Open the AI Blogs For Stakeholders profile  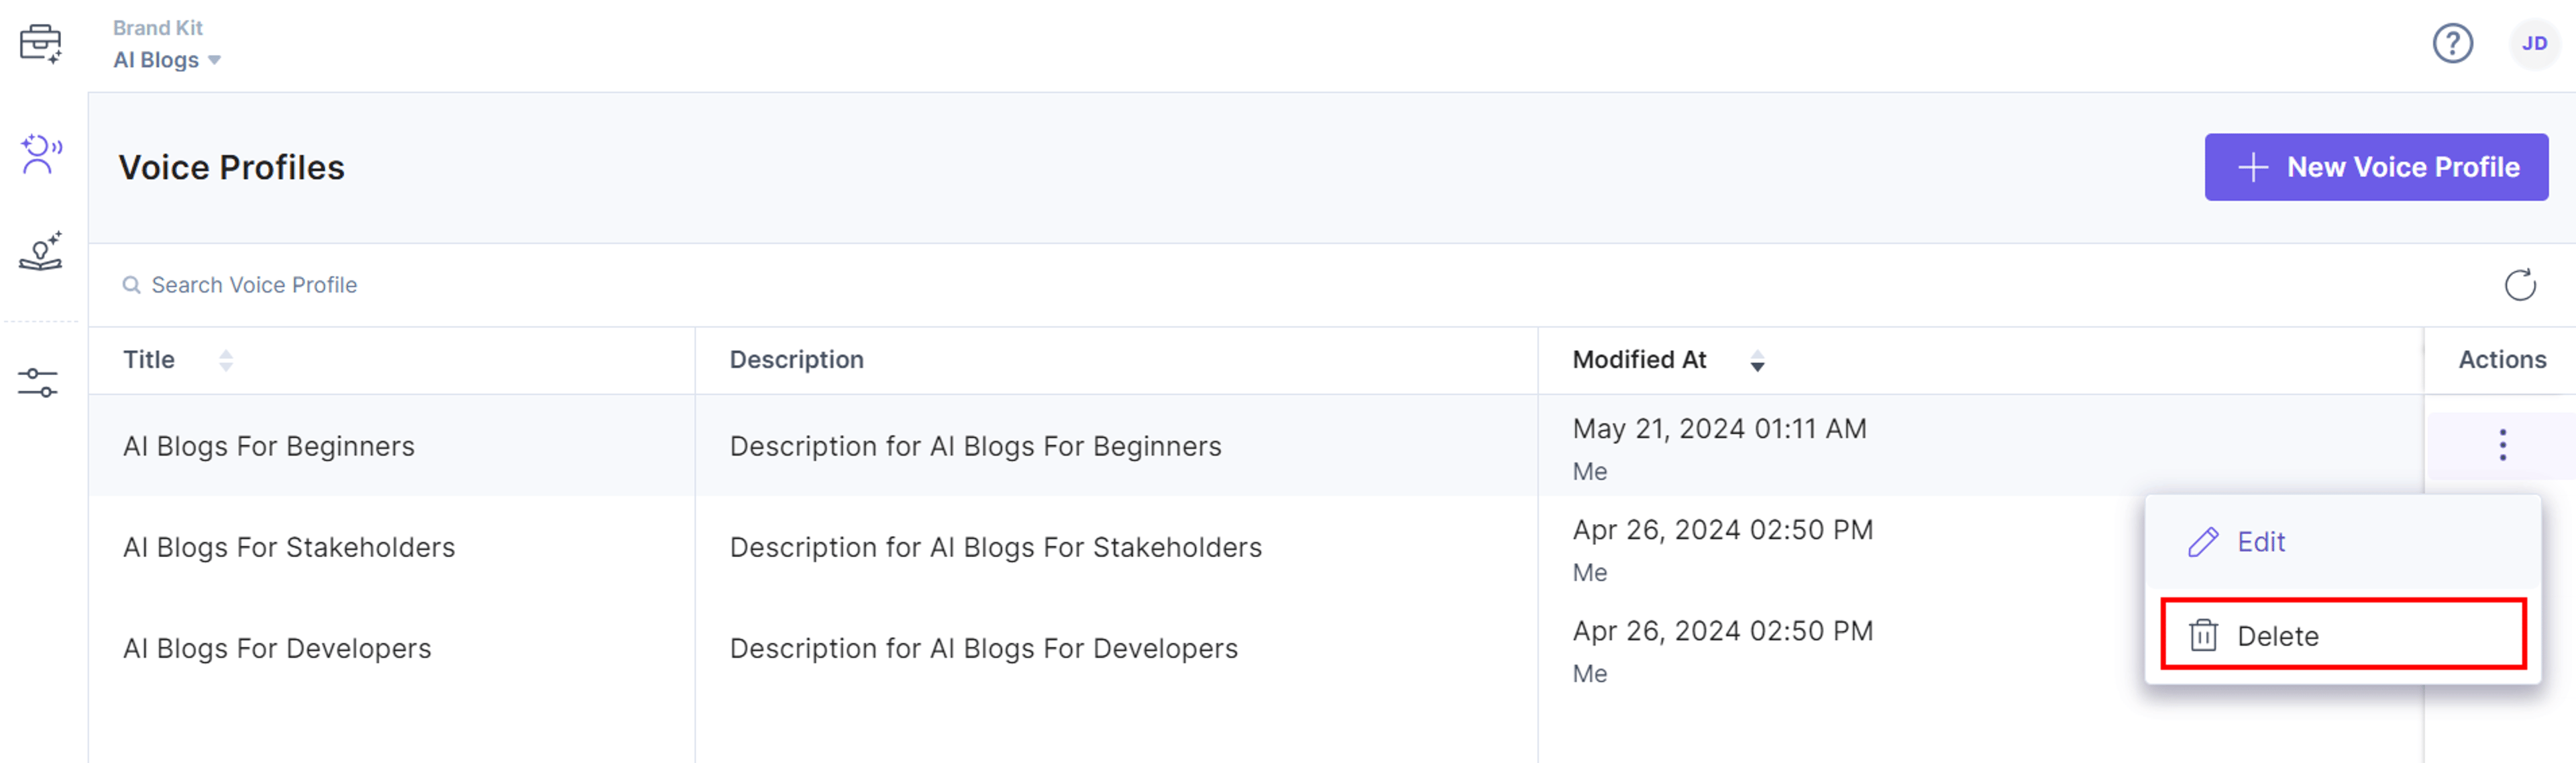pyautogui.click(x=289, y=547)
